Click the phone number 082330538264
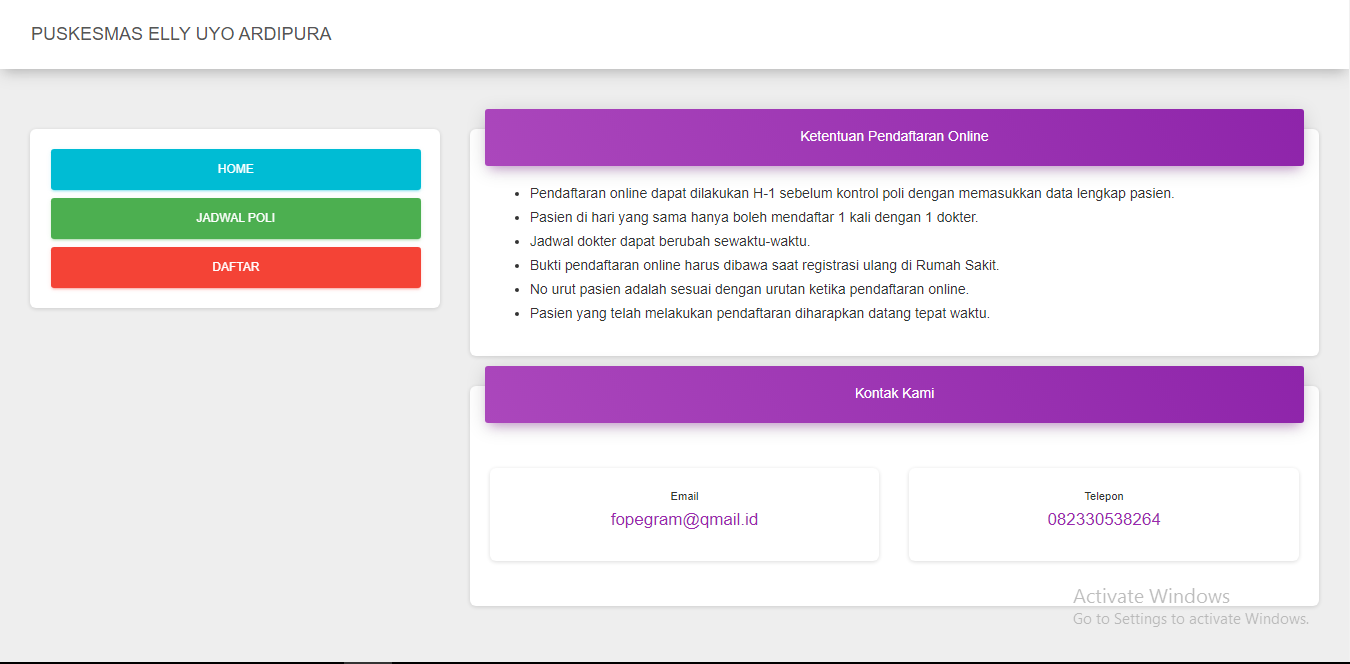Viewport: 1350px width, 664px height. (x=1104, y=520)
